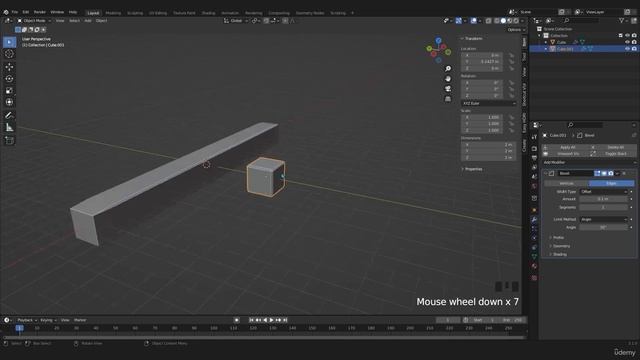Open the Material properties tab icon
Viewport: 640px width, 360px height.
coord(534,266)
